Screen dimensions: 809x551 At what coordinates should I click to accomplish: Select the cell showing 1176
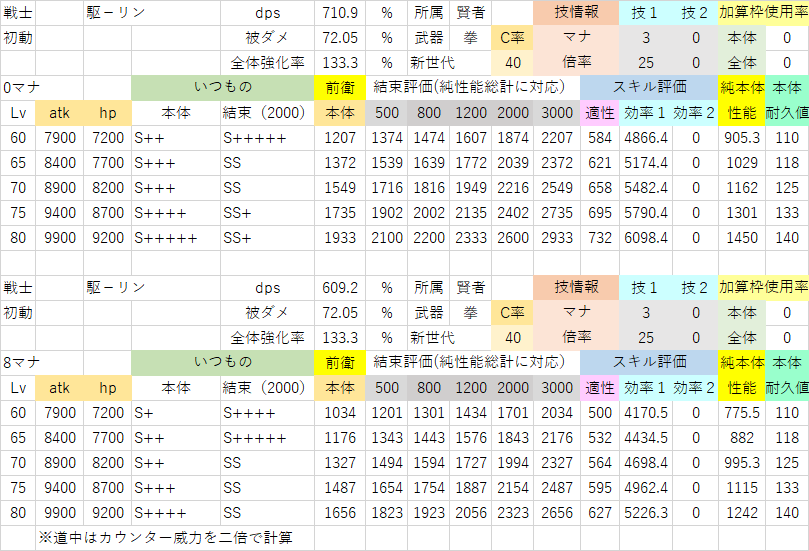[x=340, y=438]
